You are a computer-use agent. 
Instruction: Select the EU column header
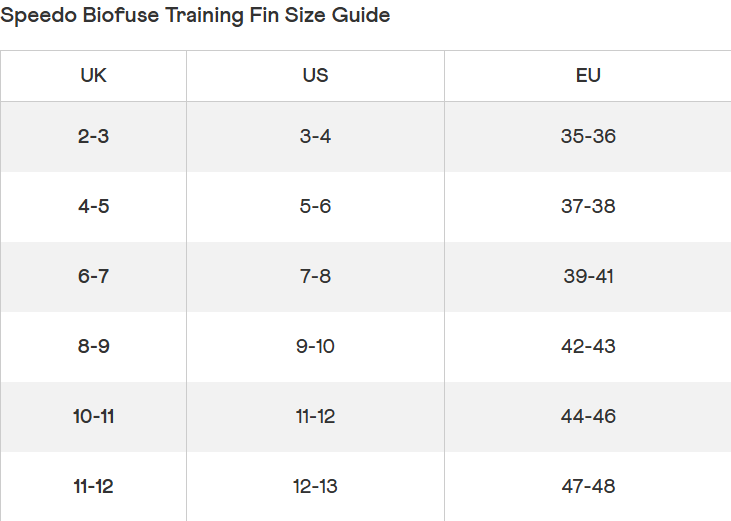coord(588,75)
